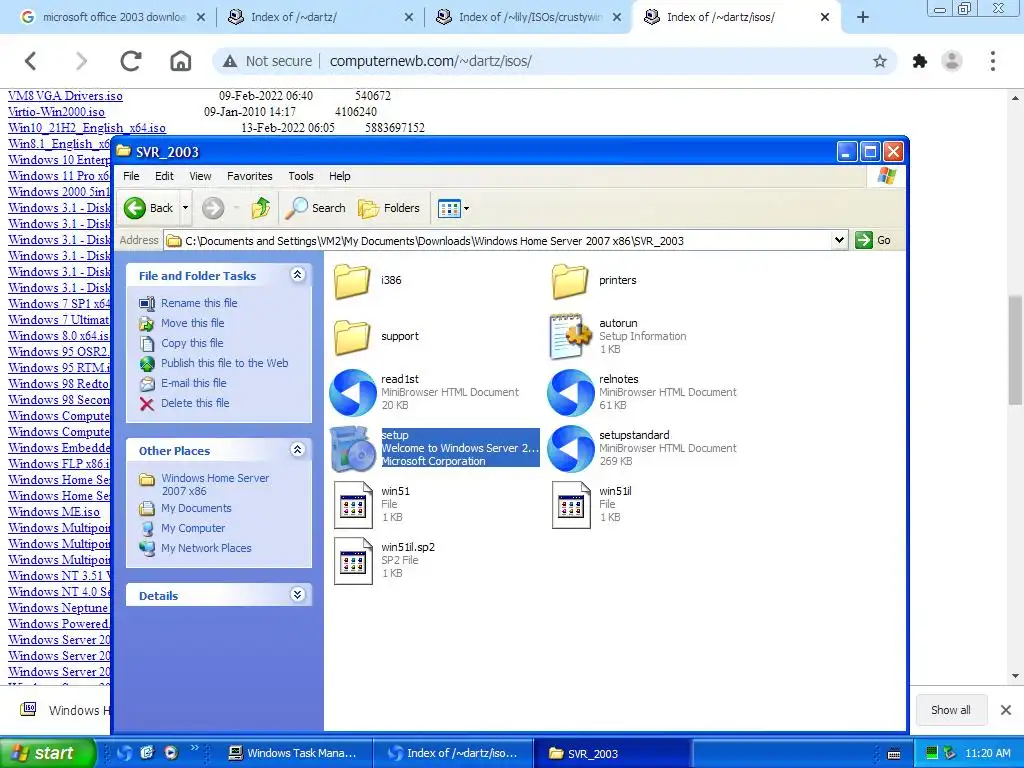This screenshot has height=768, width=1024.
Task: Click the Explorer Forward arrow button
Action: point(213,208)
